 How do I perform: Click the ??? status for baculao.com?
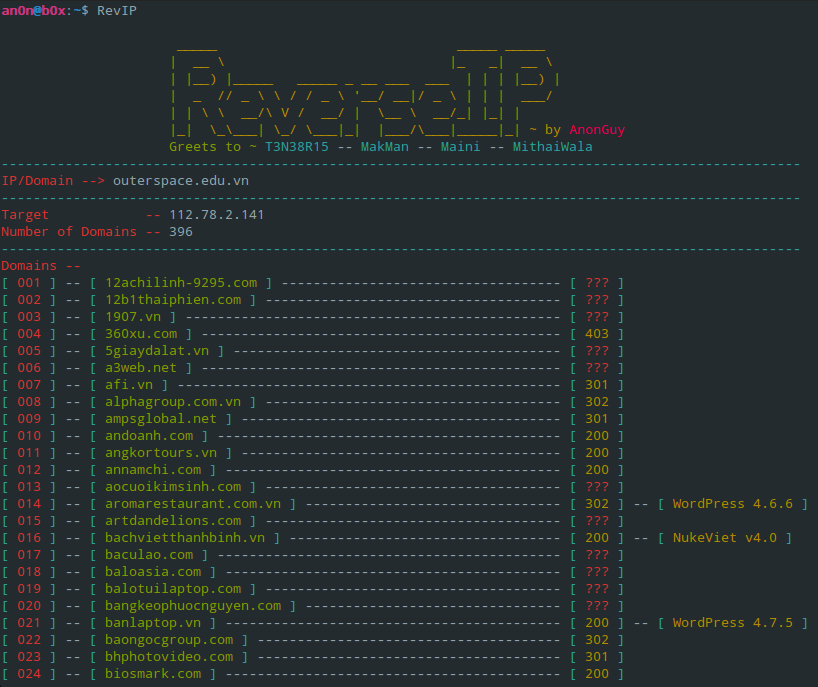(x=597, y=555)
